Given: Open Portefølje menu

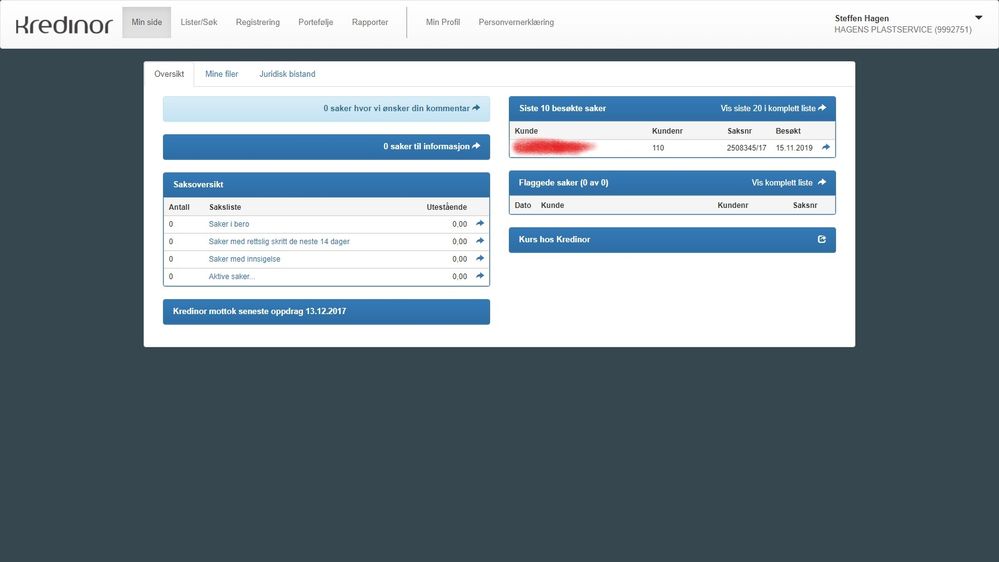Looking at the screenshot, I should pos(315,22).
